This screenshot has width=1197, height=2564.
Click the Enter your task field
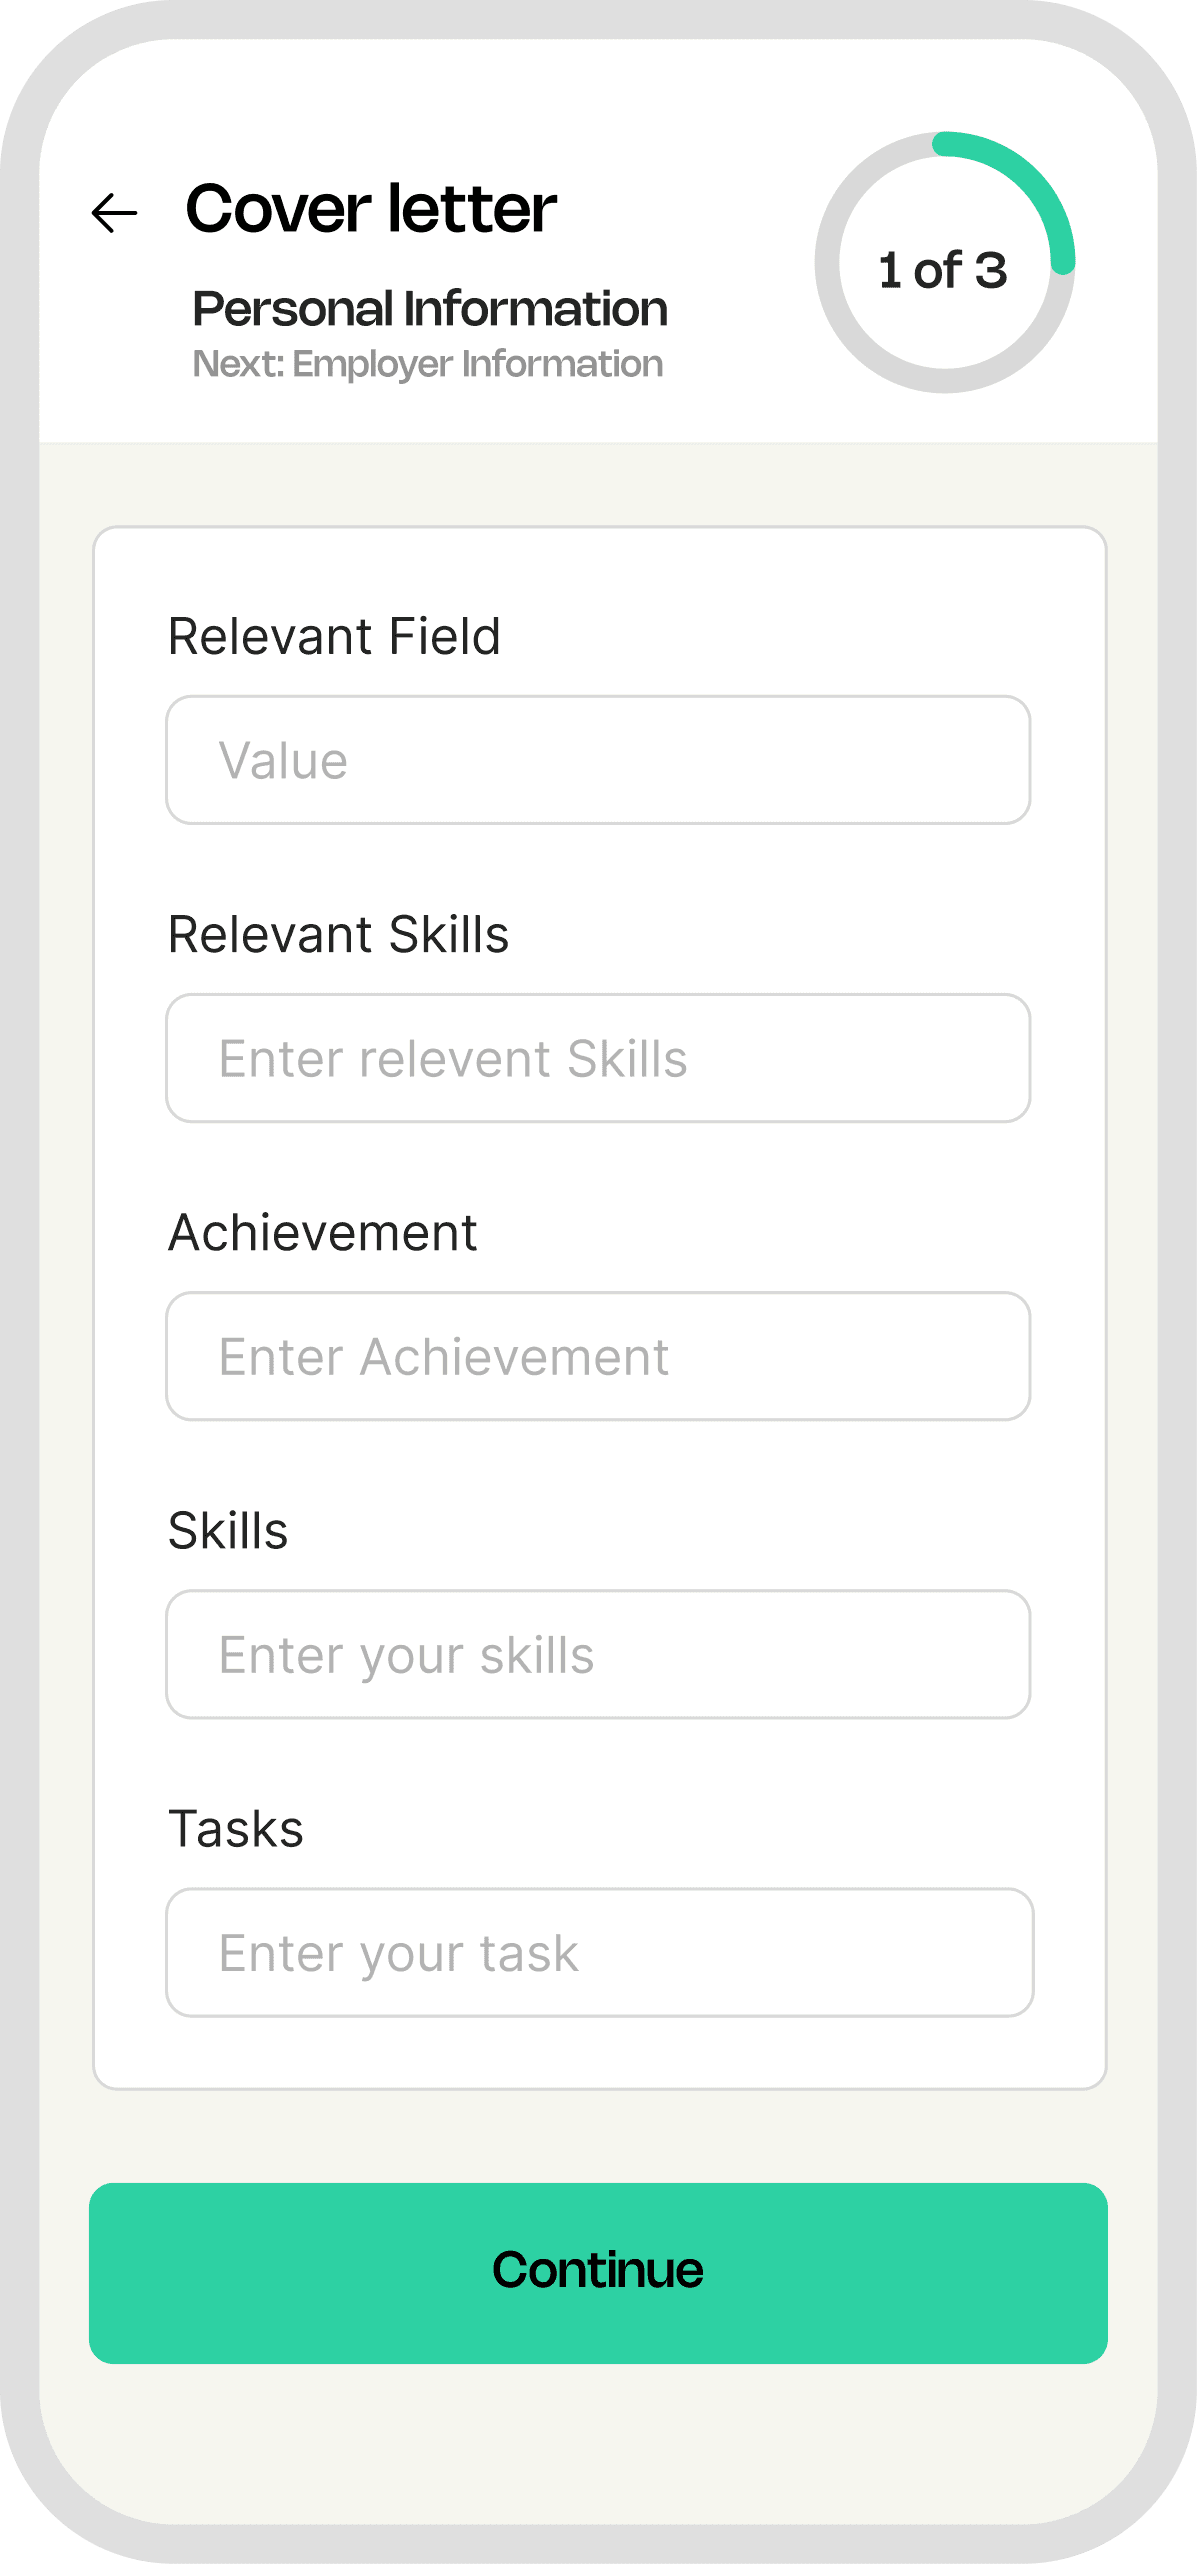point(598,1952)
